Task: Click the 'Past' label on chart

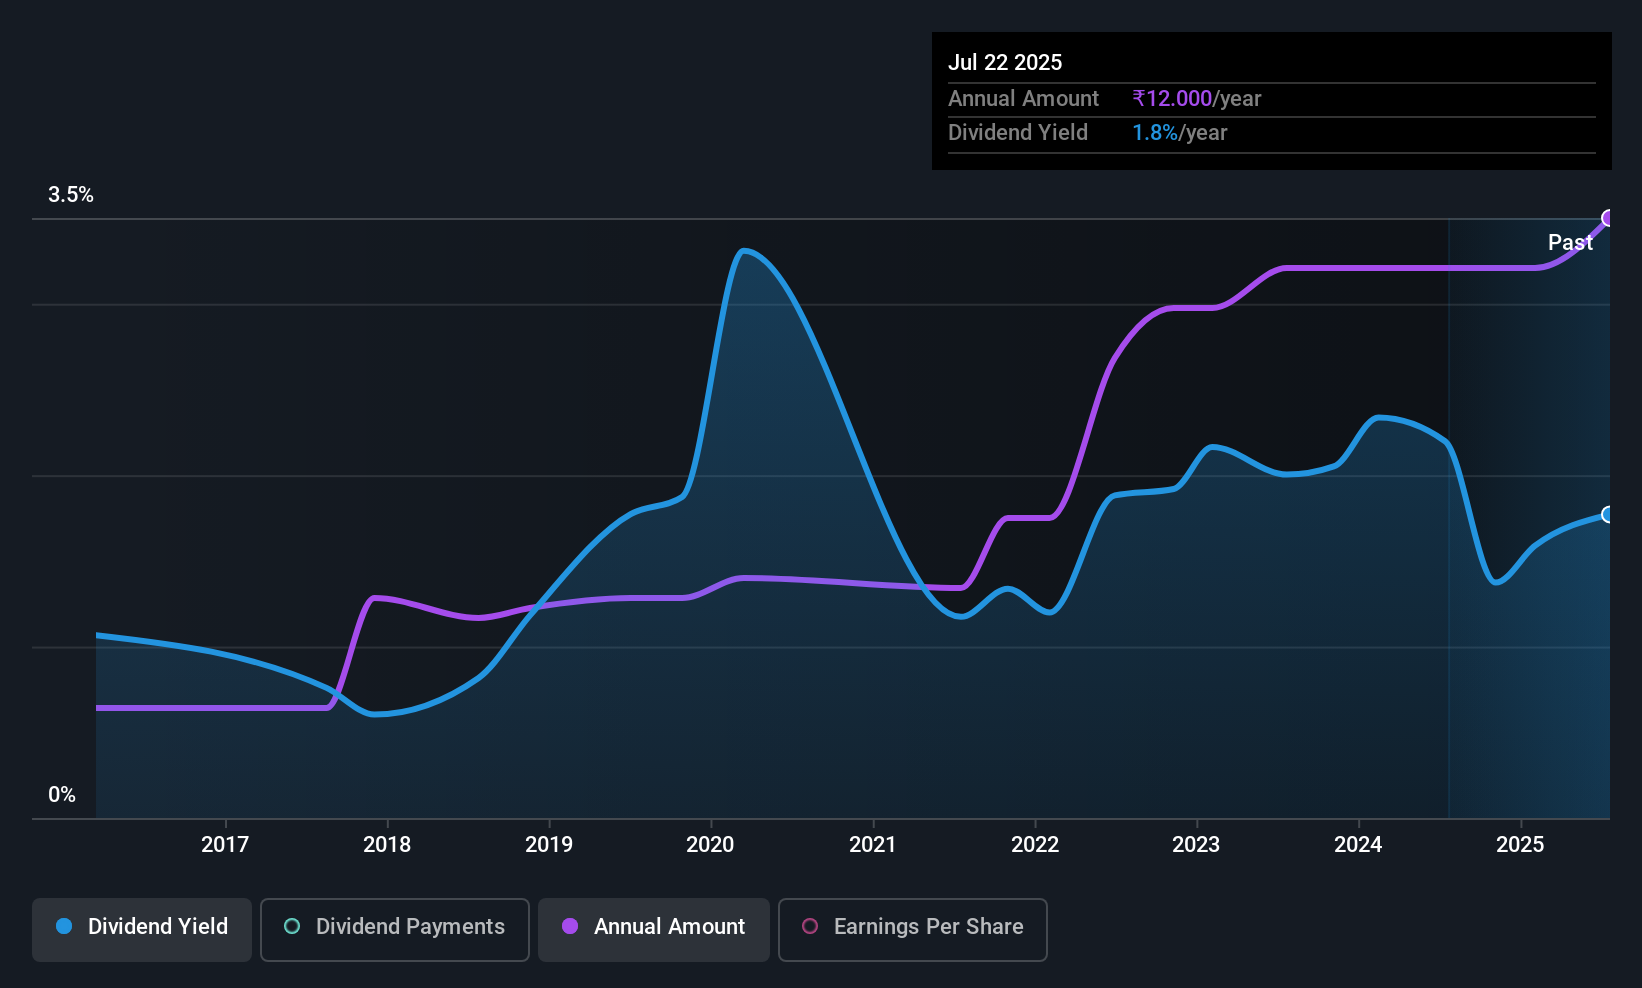Action: 1570,243
